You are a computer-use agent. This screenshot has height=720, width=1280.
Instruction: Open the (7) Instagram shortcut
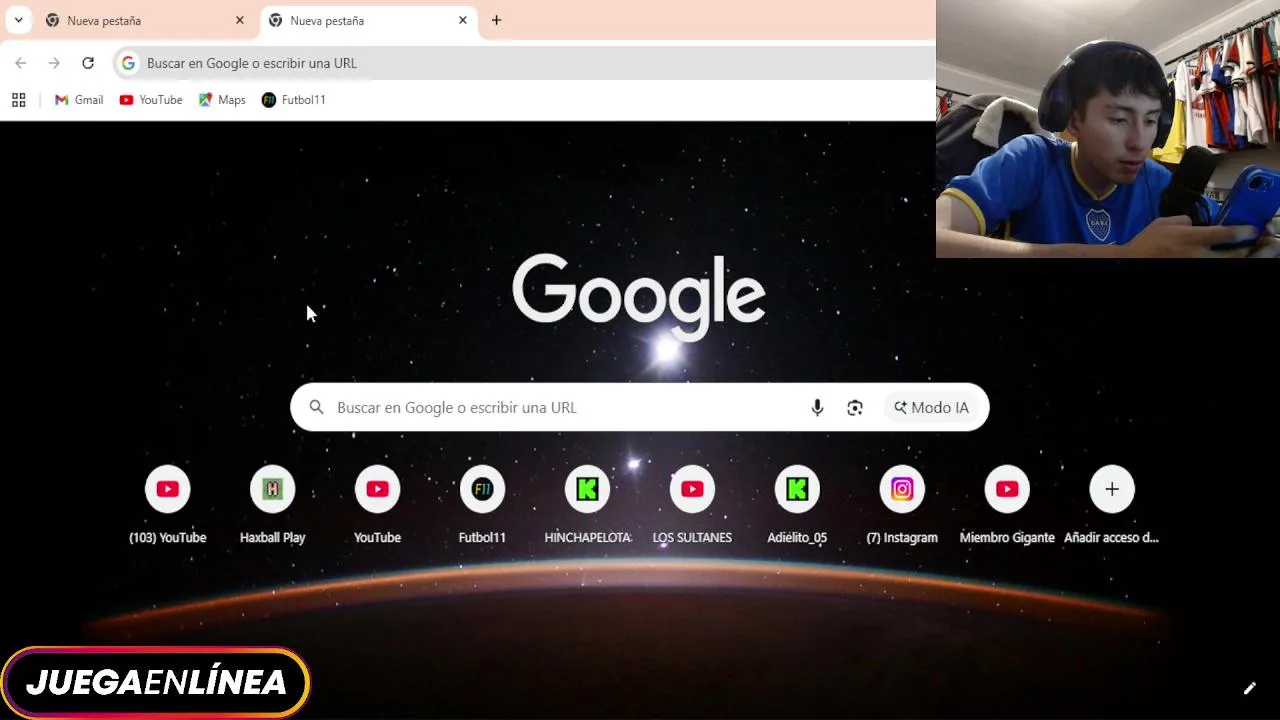[x=902, y=504]
